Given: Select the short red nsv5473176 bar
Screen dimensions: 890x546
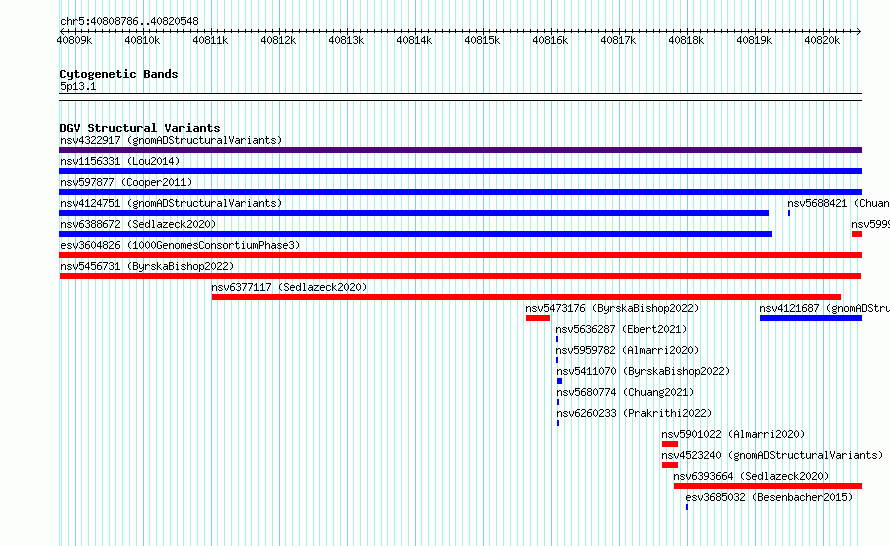Looking at the screenshot, I should 538,318.
